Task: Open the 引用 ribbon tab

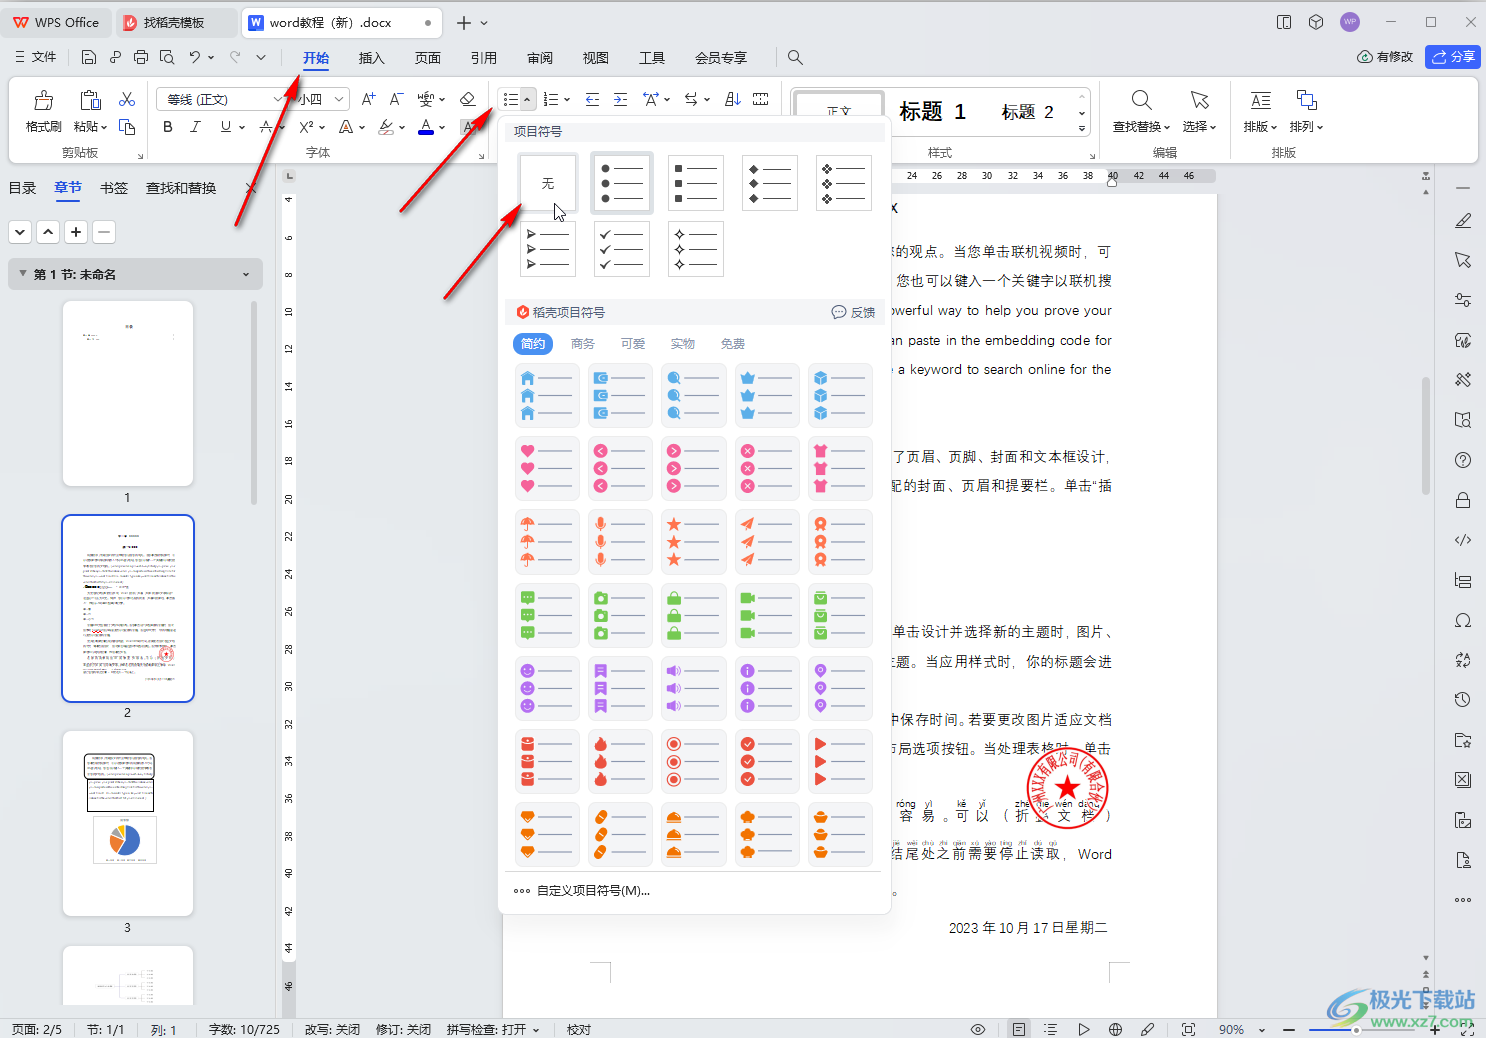Action: click(x=484, y=58)
